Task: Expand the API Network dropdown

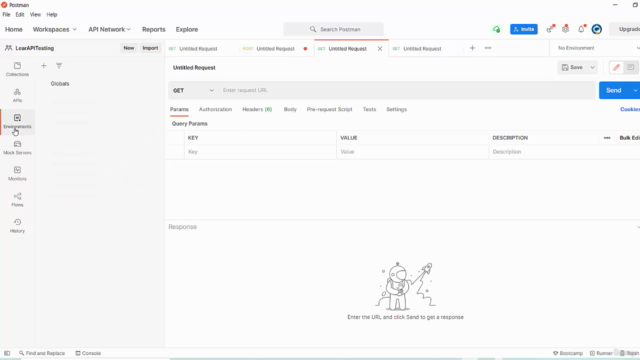Action: tap(109, 29)
